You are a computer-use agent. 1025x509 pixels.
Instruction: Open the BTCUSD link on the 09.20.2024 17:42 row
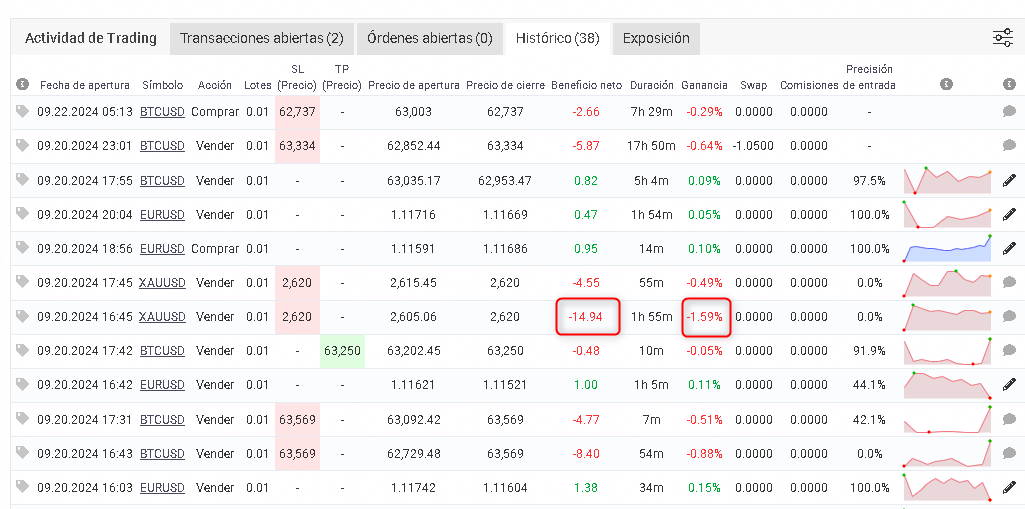click(x=162, y=351)
